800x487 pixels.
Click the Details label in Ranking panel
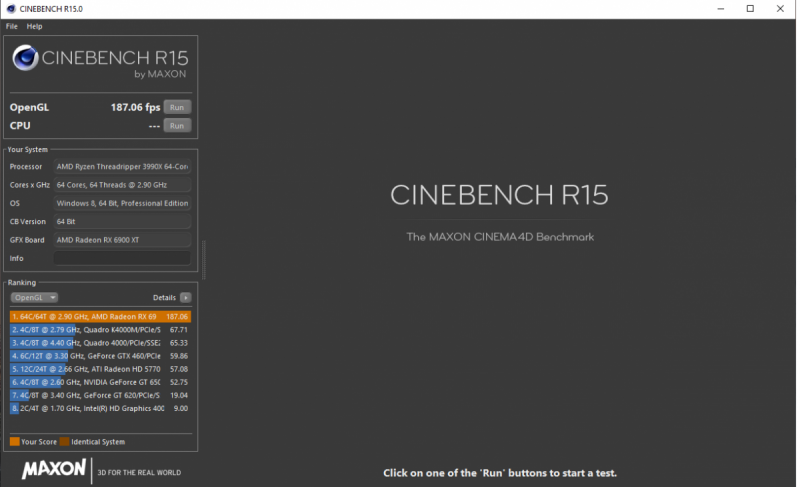coord(164,297)
